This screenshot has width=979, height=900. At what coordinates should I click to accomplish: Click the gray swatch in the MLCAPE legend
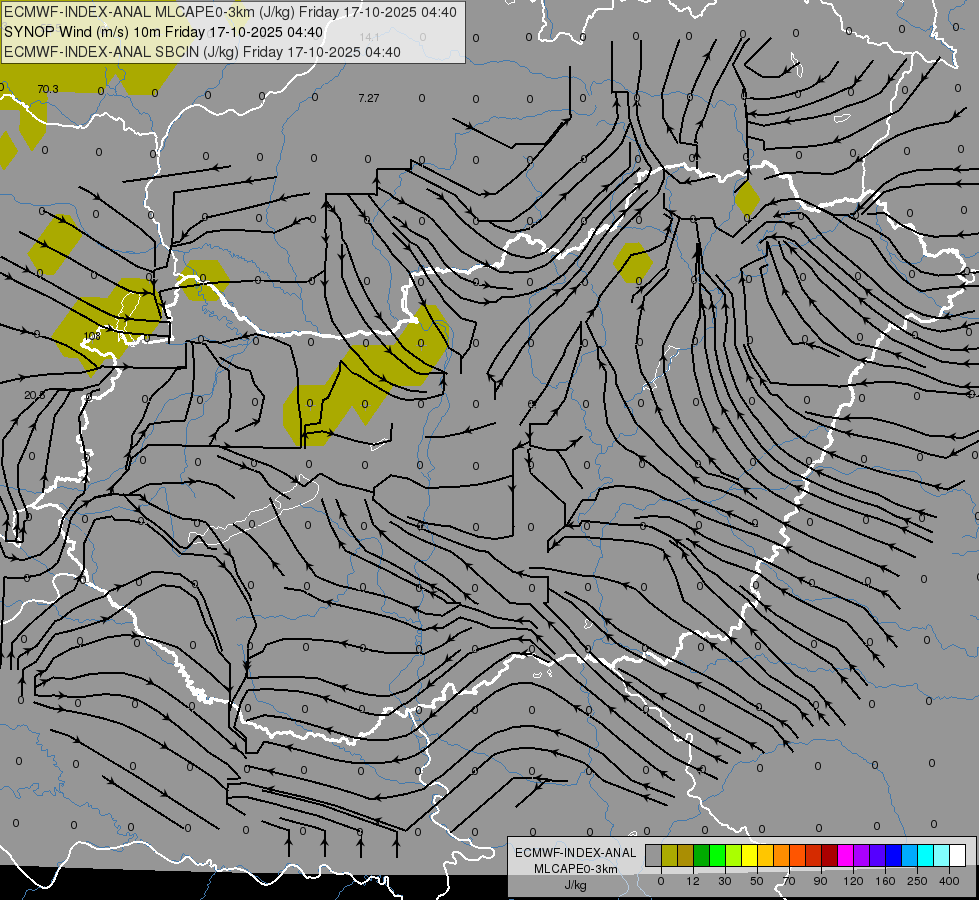[x=654, y=855]
